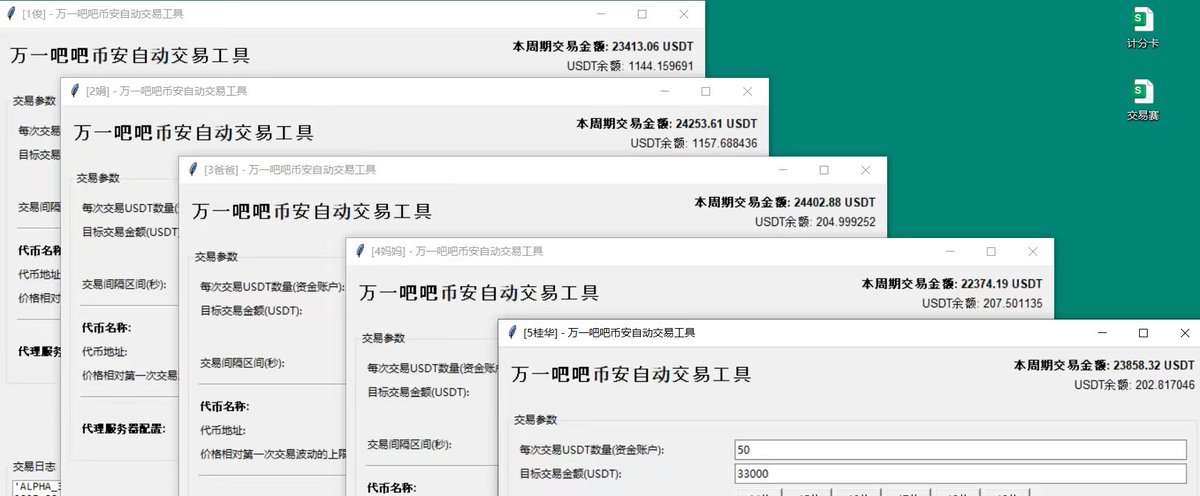
Task: Close the [3爸爸] window
Action: [x=866, y=170]
